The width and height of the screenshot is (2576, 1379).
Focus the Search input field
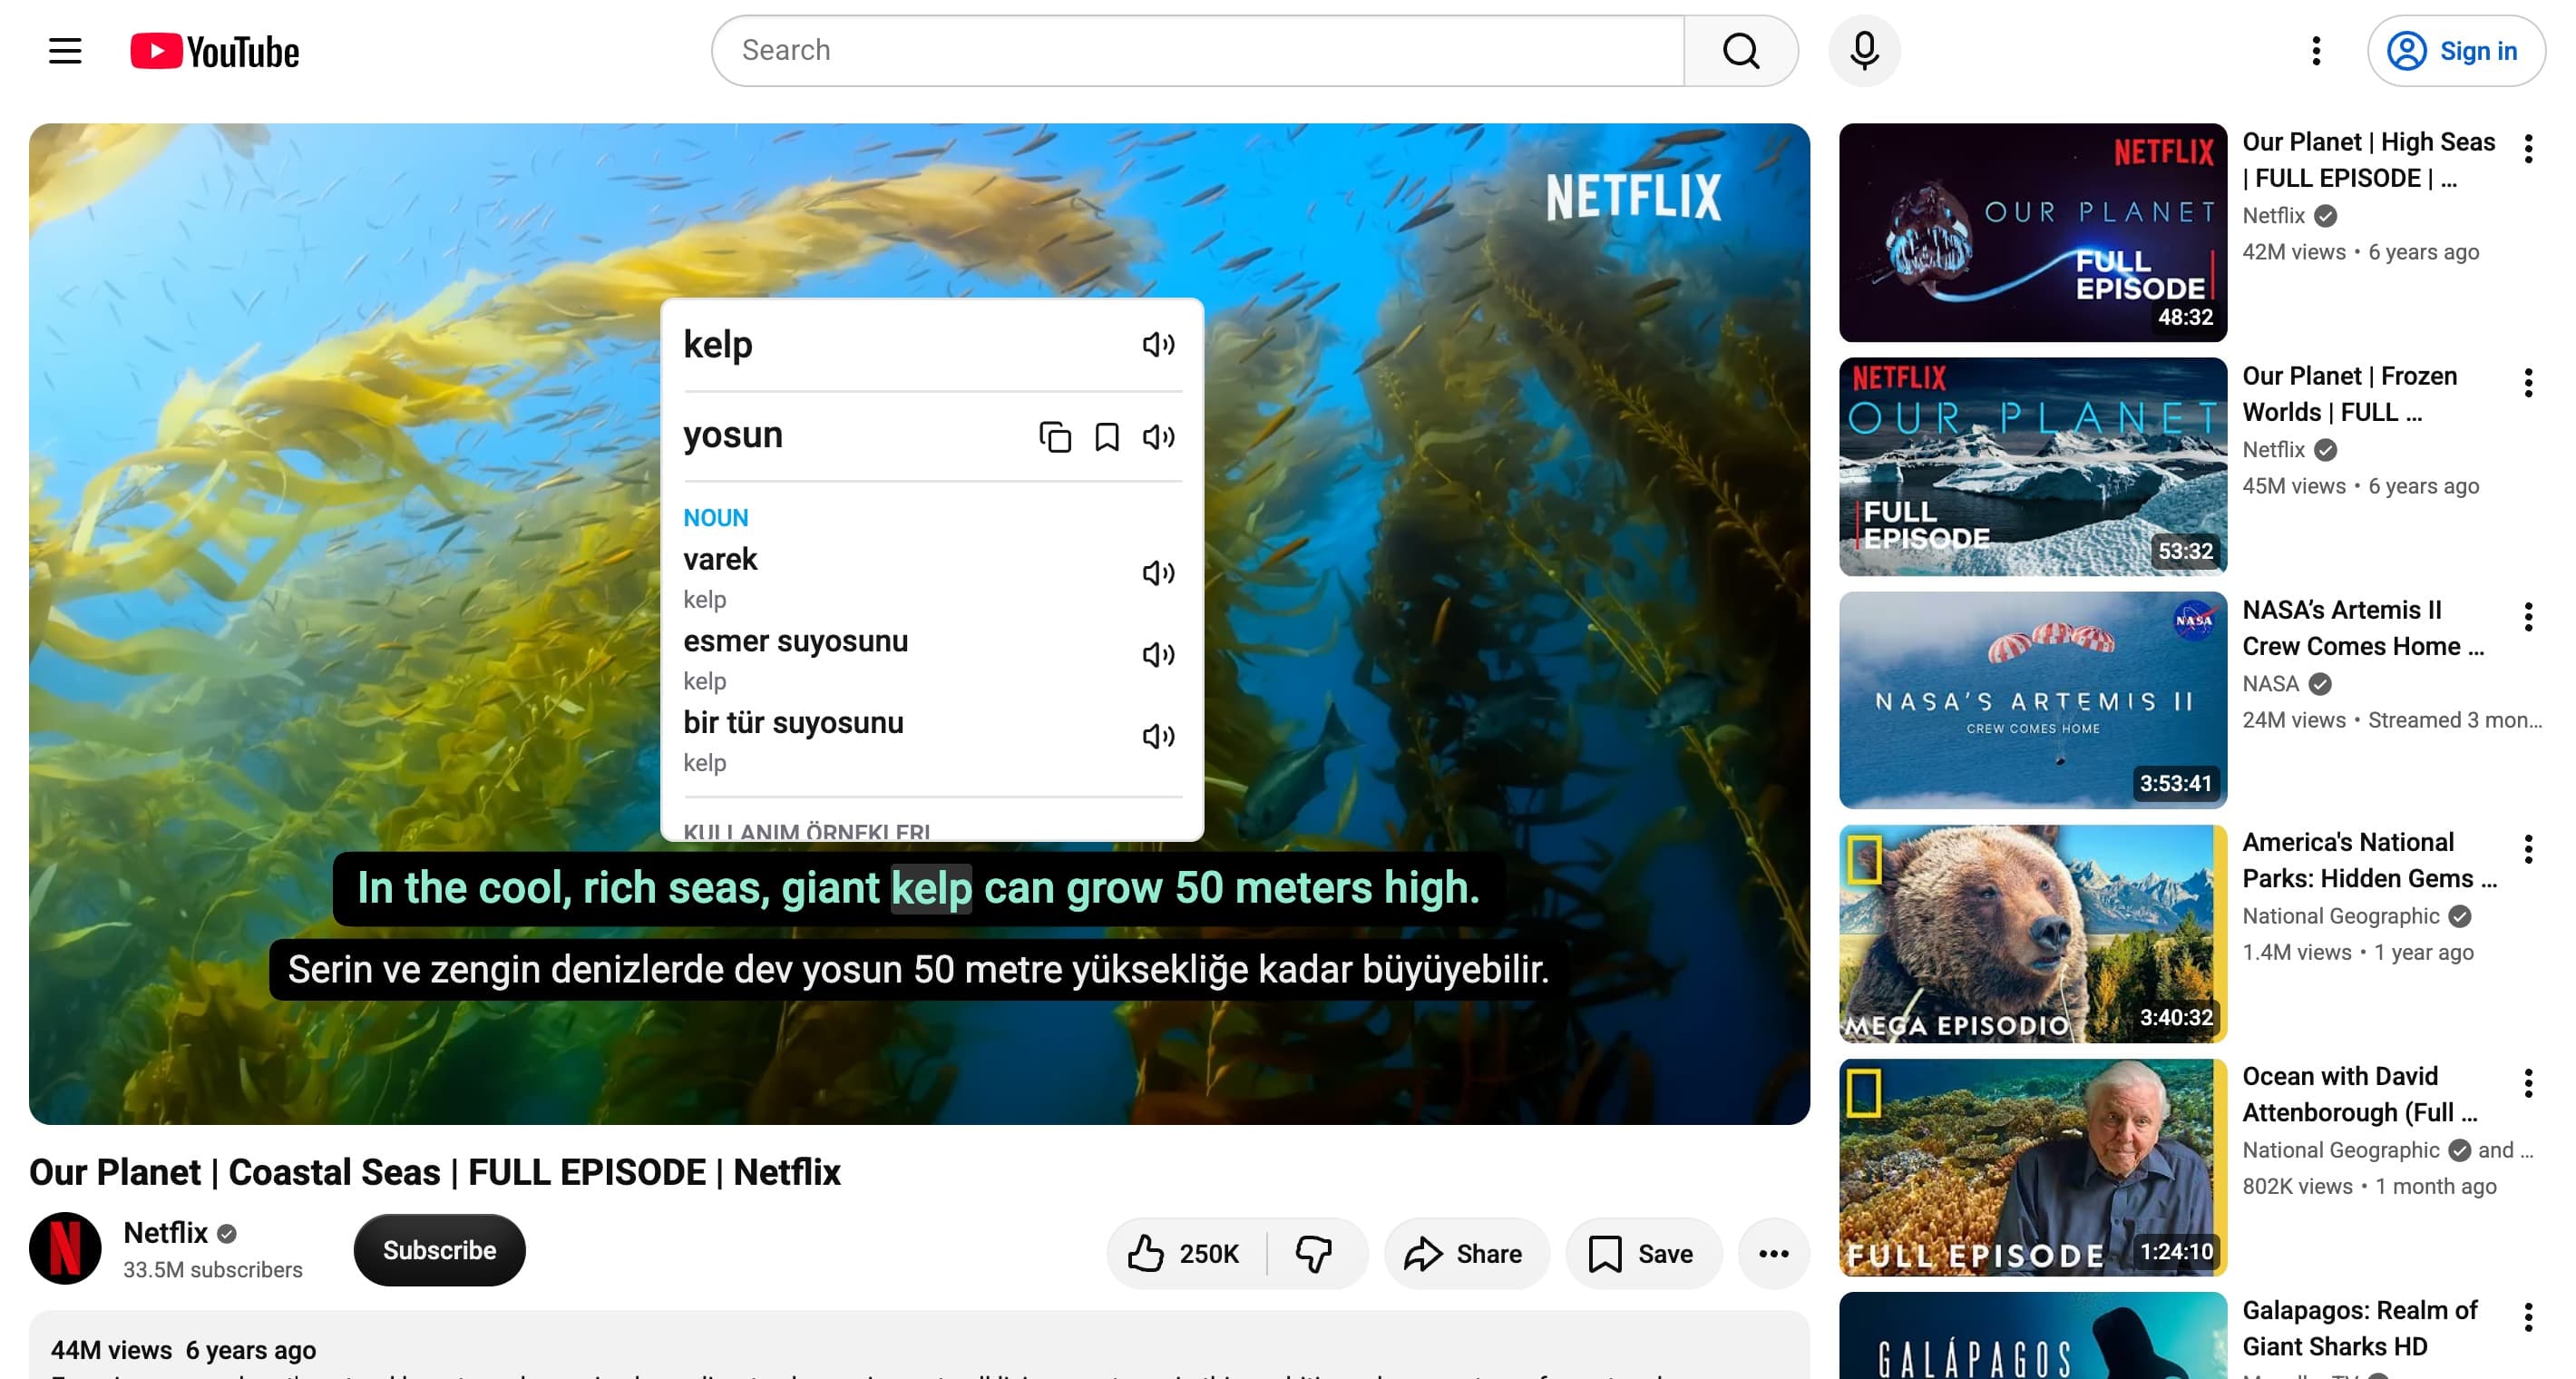click(x=1198, y=51)
